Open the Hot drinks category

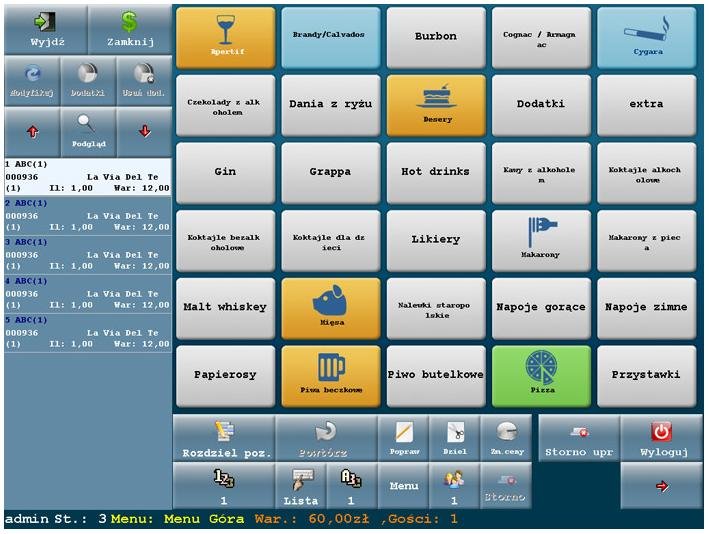point(436,172)
